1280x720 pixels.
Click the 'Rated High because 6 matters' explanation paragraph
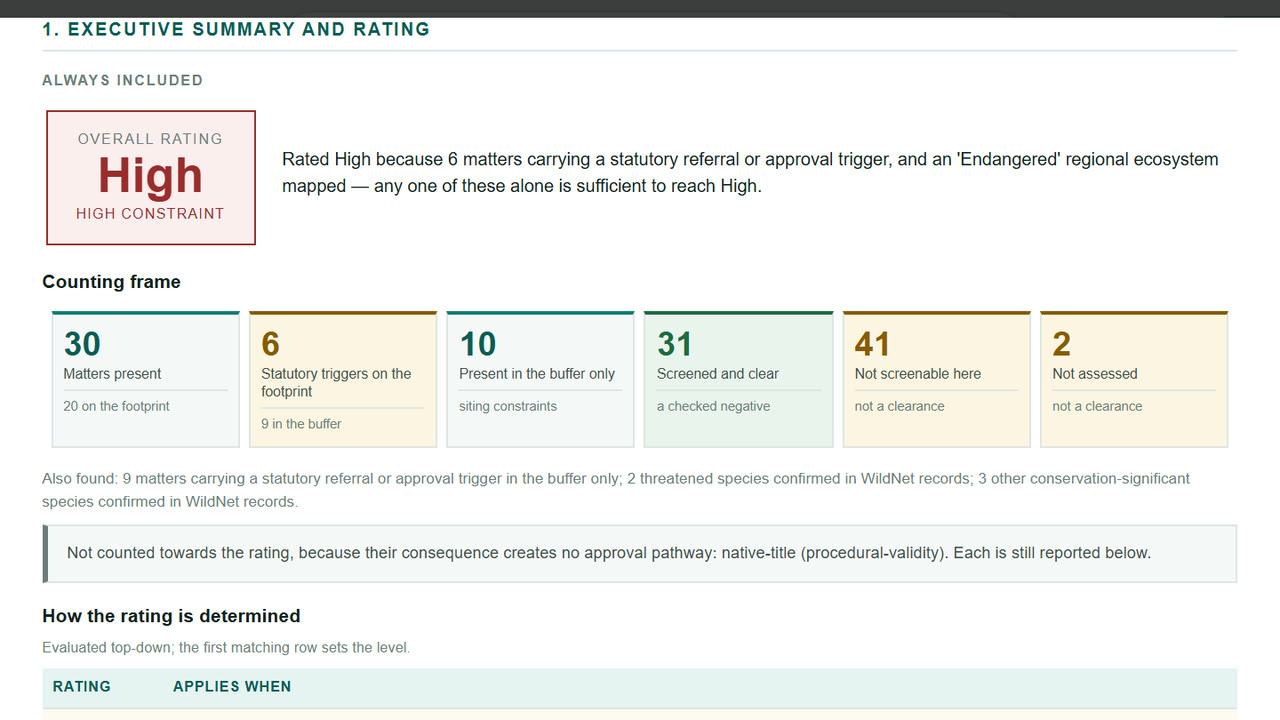pyautogui.click(x=750, y=173)
